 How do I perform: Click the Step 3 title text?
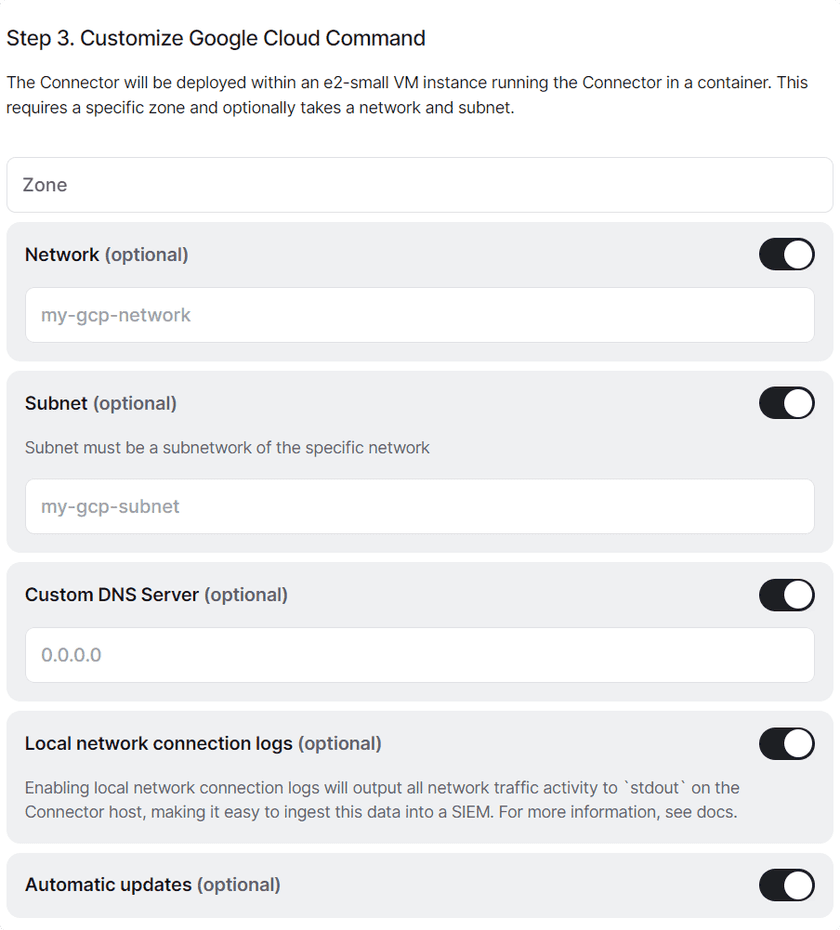215,38
